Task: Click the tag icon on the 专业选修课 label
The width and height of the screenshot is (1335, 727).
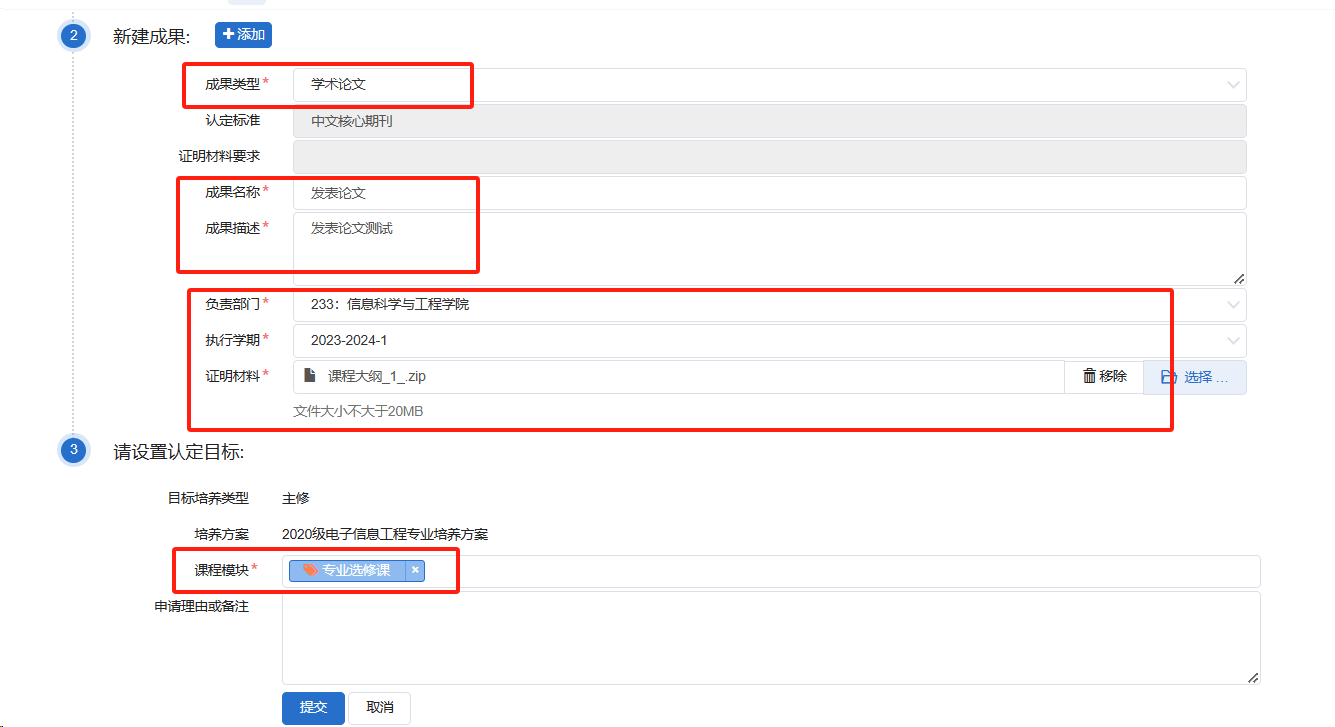Action: click(x=311, y=570)
